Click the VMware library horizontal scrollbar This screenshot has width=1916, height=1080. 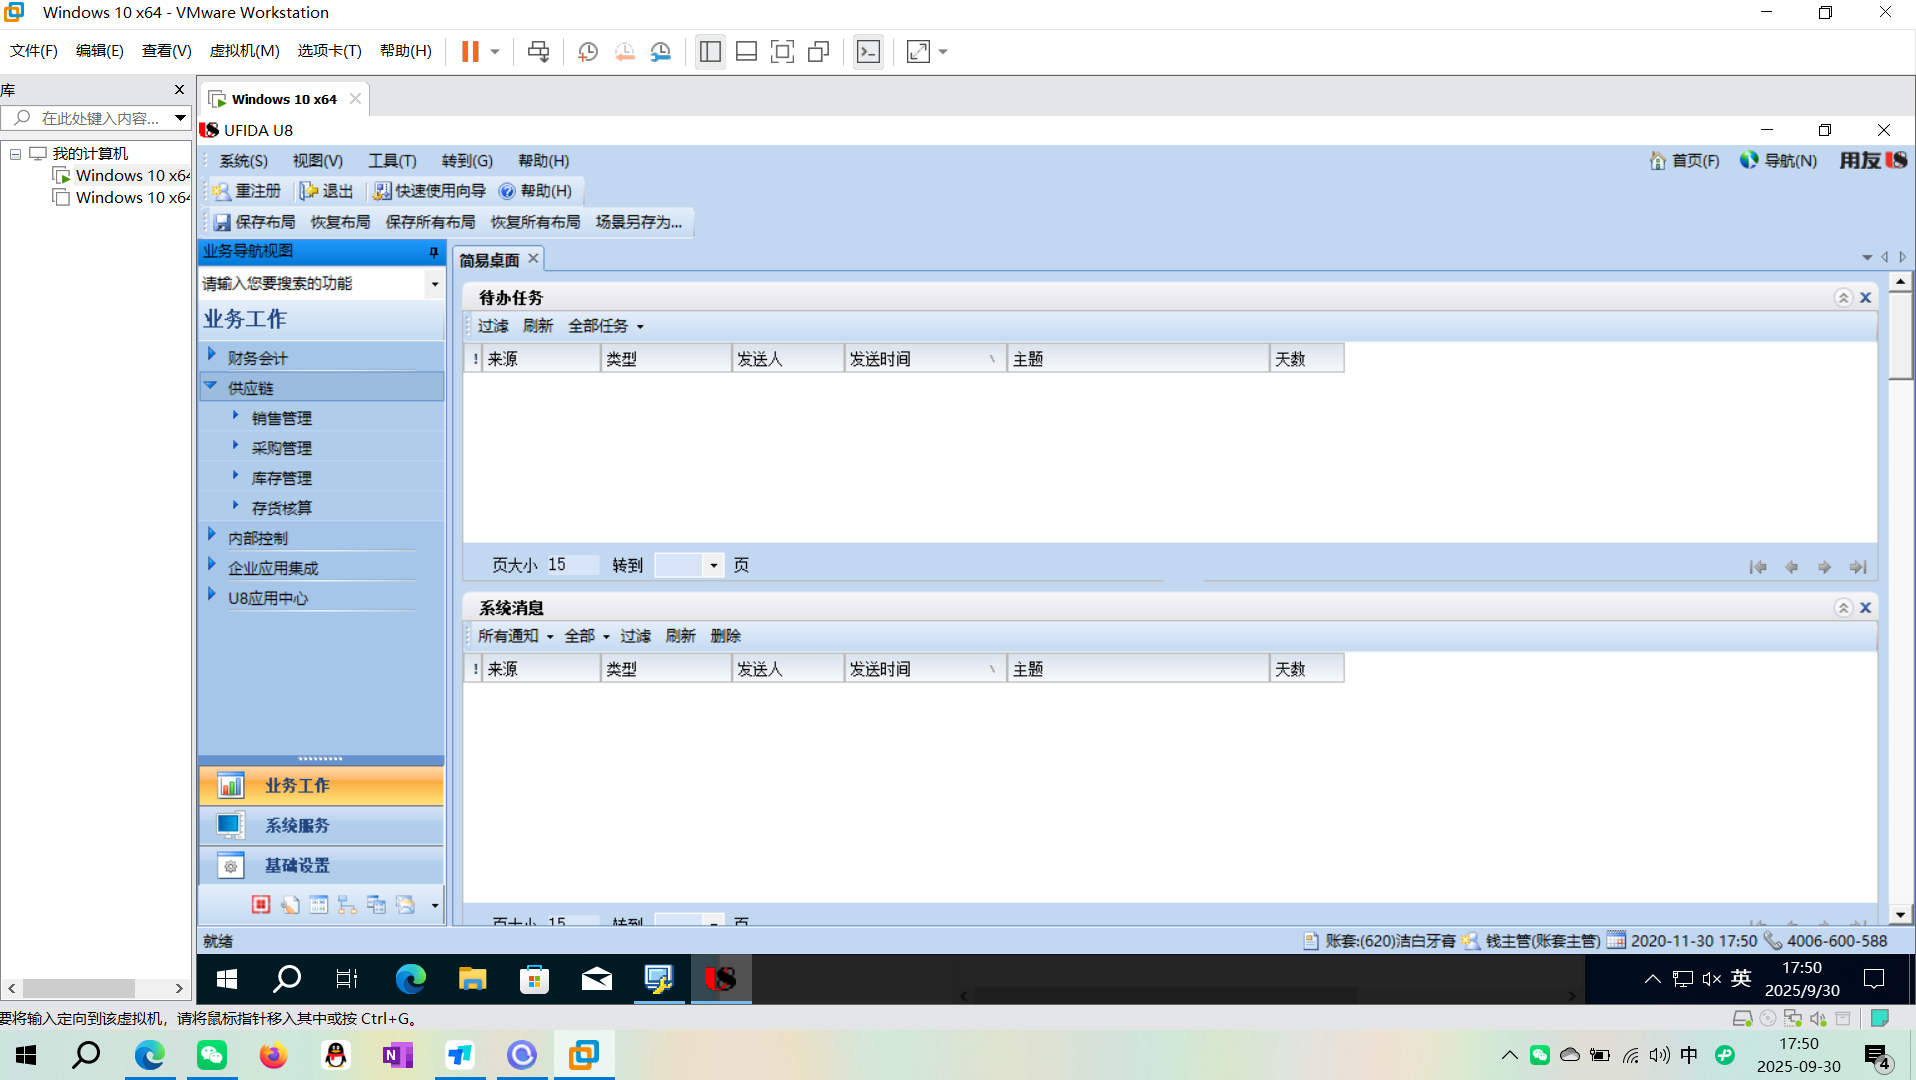(x=79, y=988)
